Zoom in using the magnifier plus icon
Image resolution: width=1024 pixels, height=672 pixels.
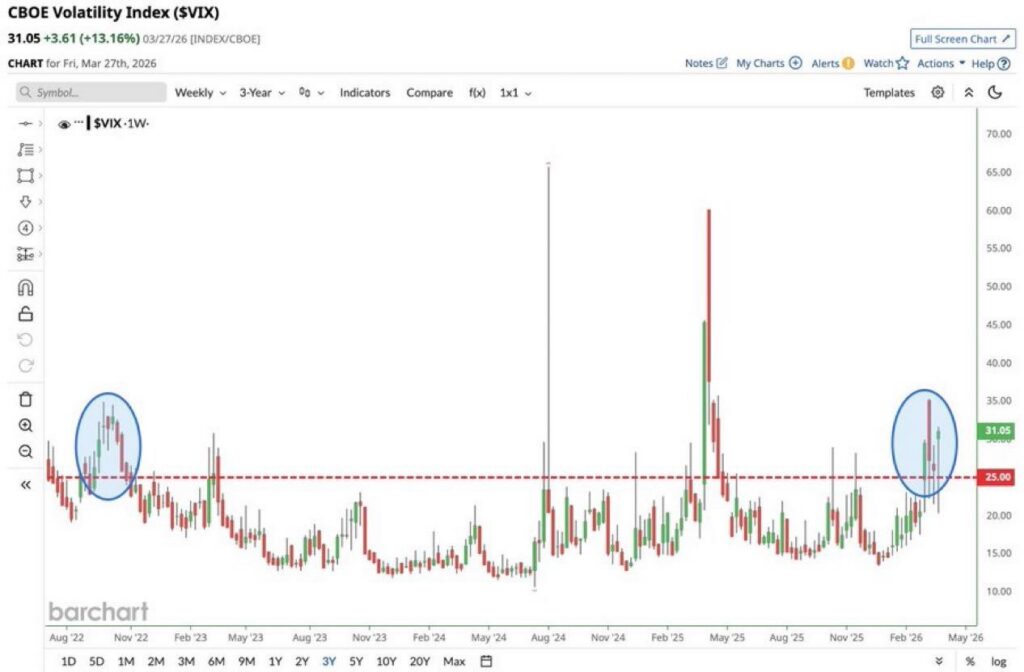point(26,425)
